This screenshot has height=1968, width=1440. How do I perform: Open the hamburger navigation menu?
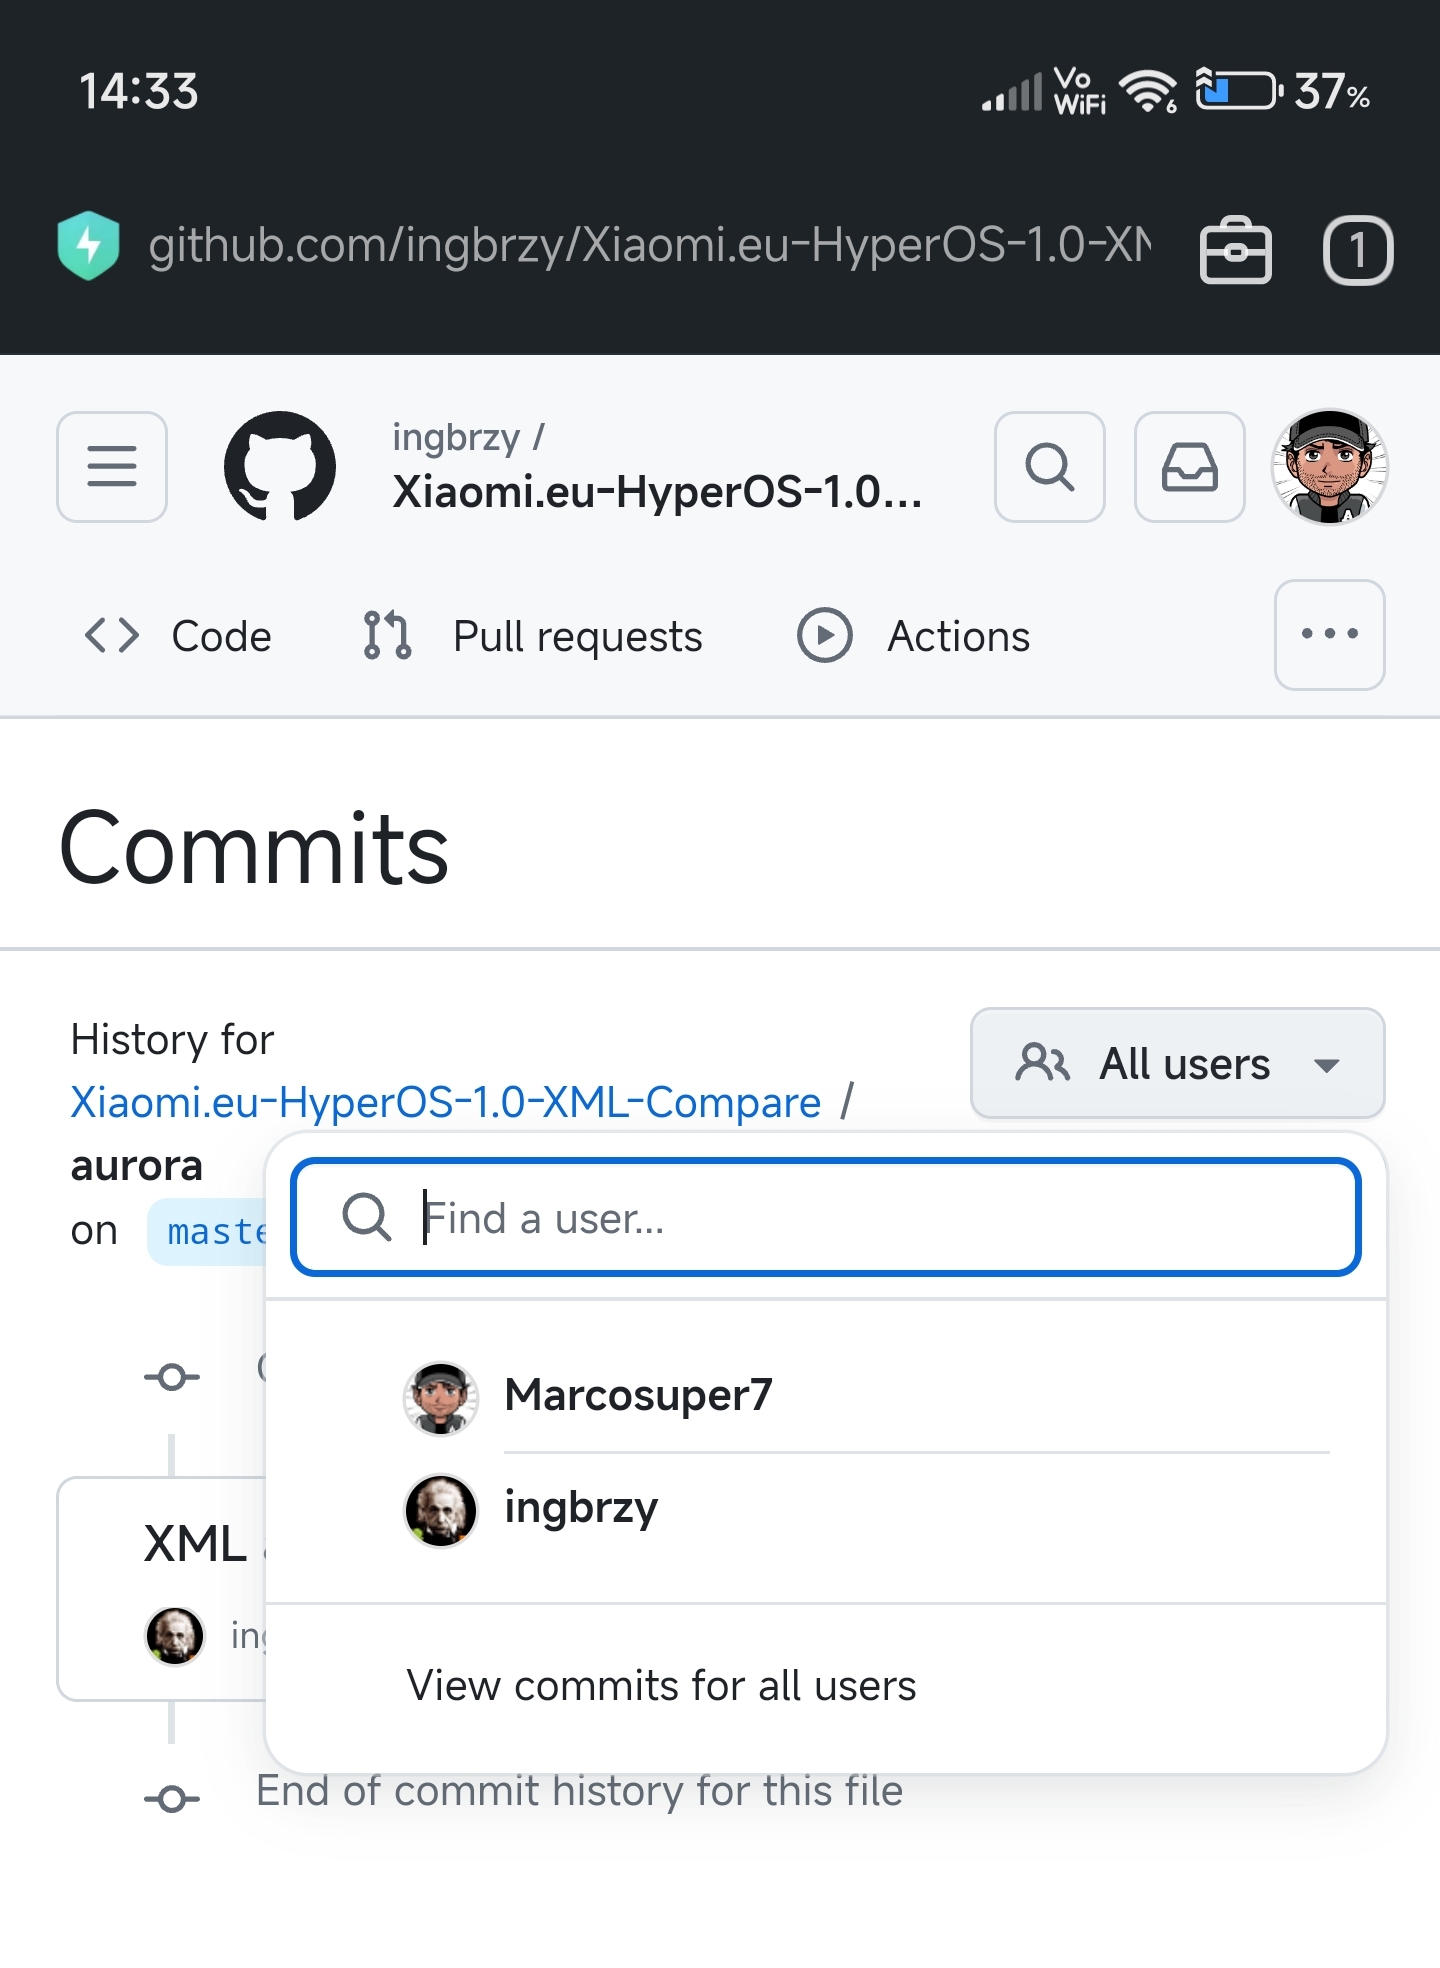(112, 467)
